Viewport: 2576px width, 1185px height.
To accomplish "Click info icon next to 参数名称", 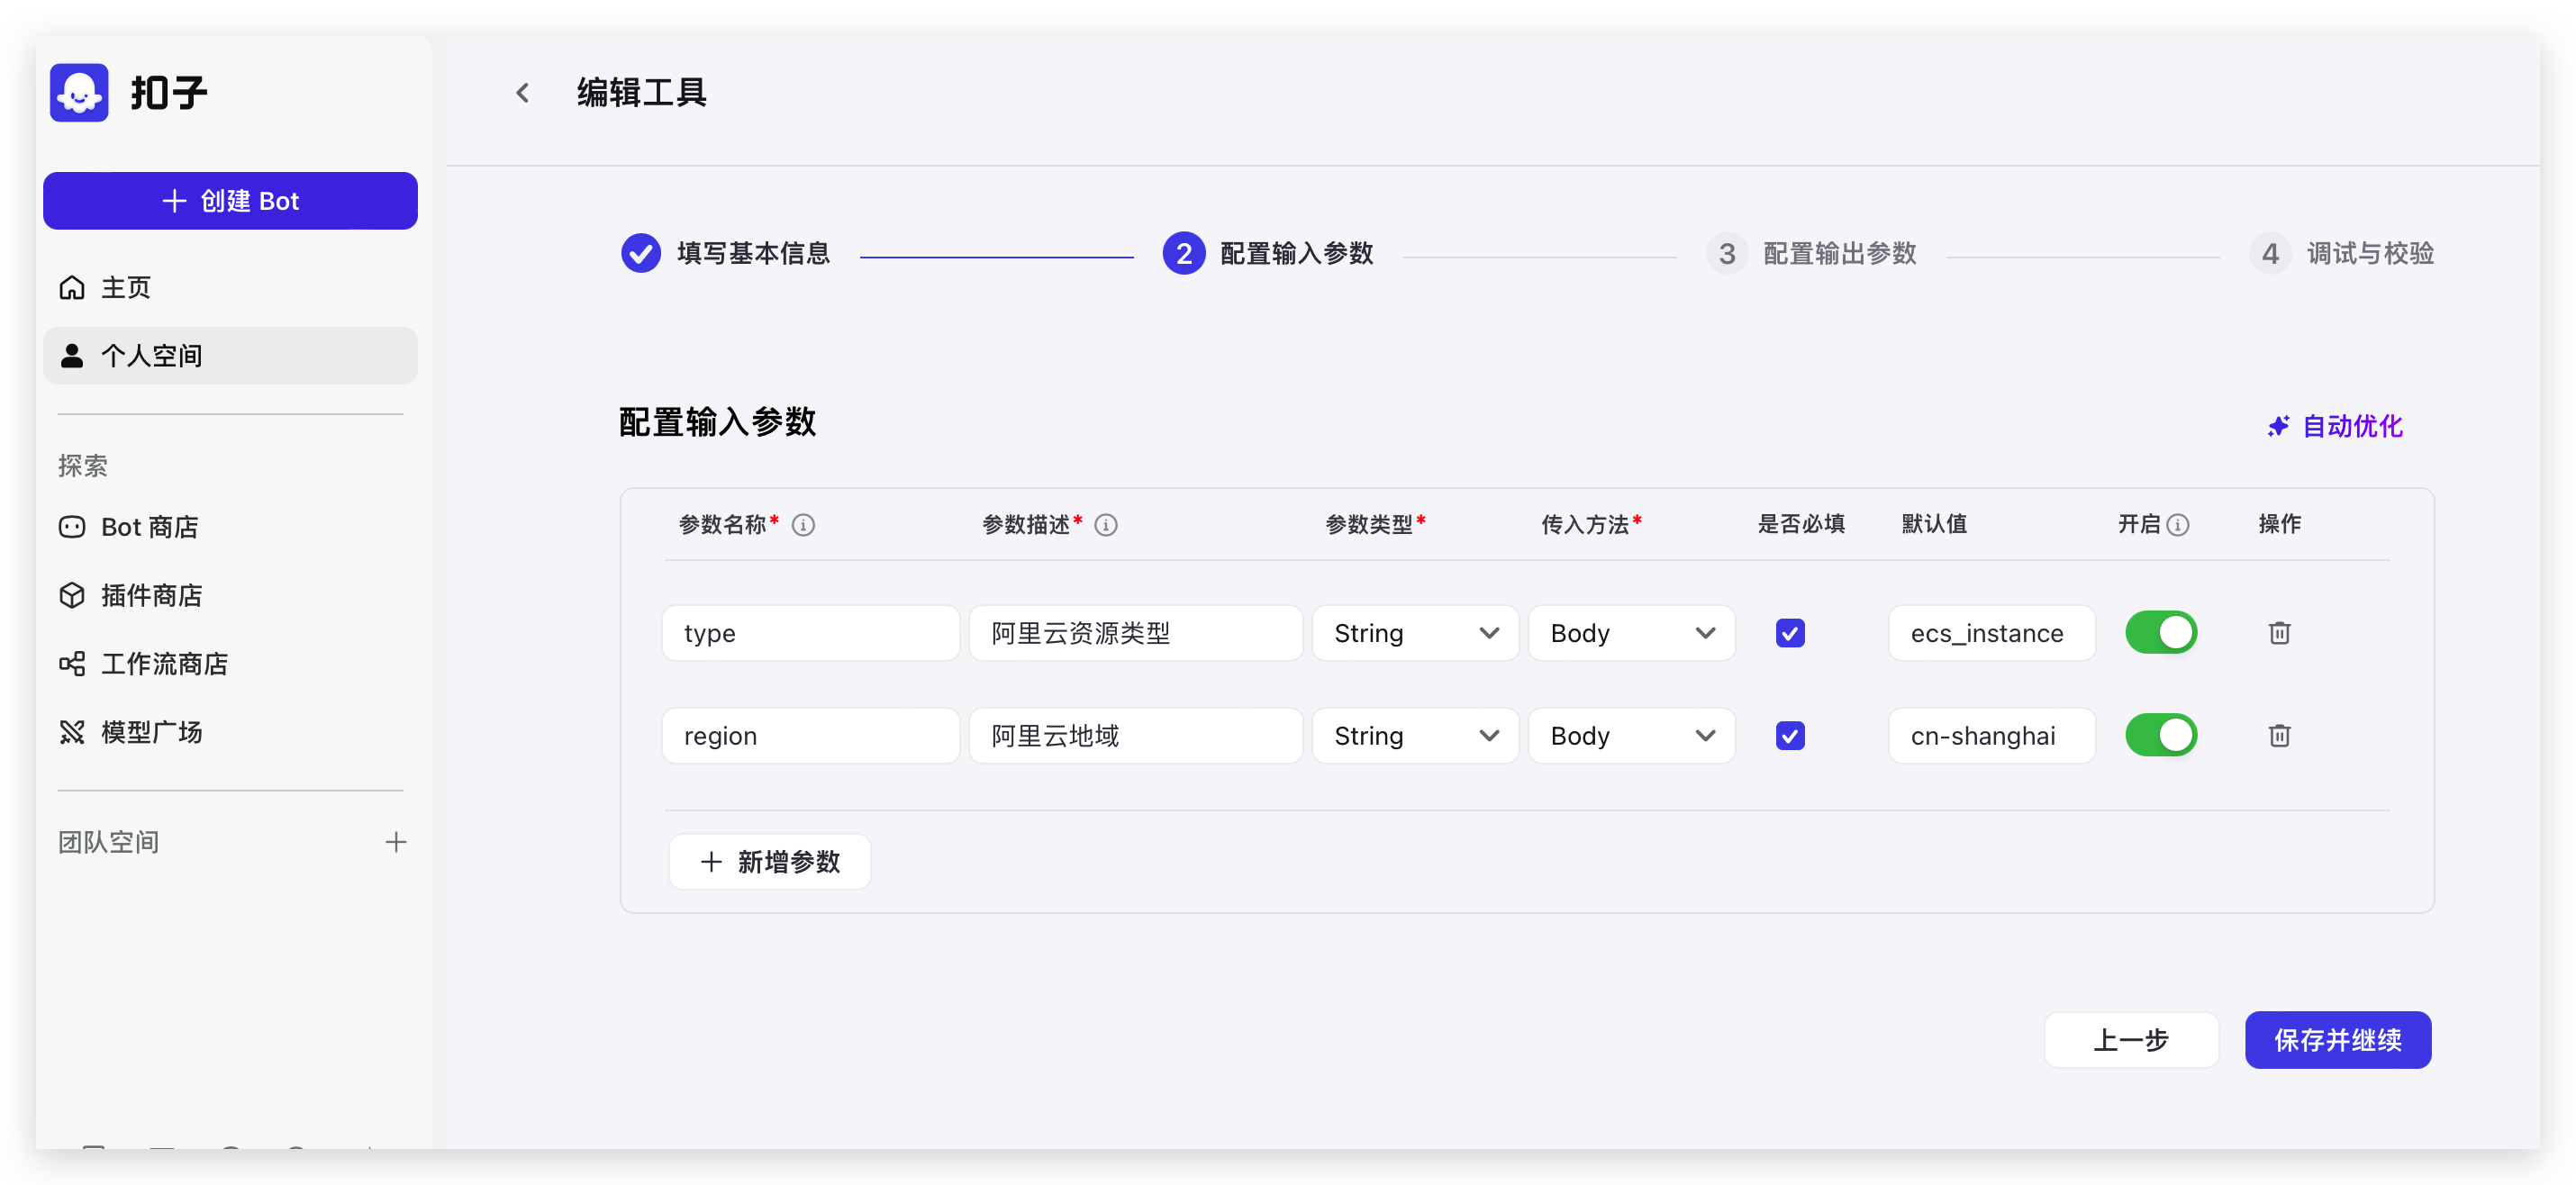I will pyautogui.click(x=803, y=525).
